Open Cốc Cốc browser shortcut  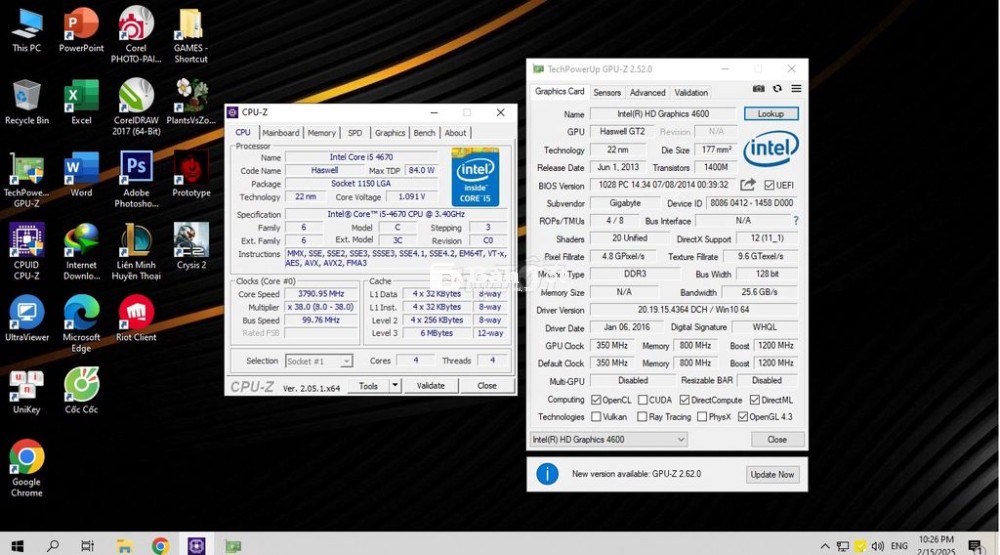[81, 392]
